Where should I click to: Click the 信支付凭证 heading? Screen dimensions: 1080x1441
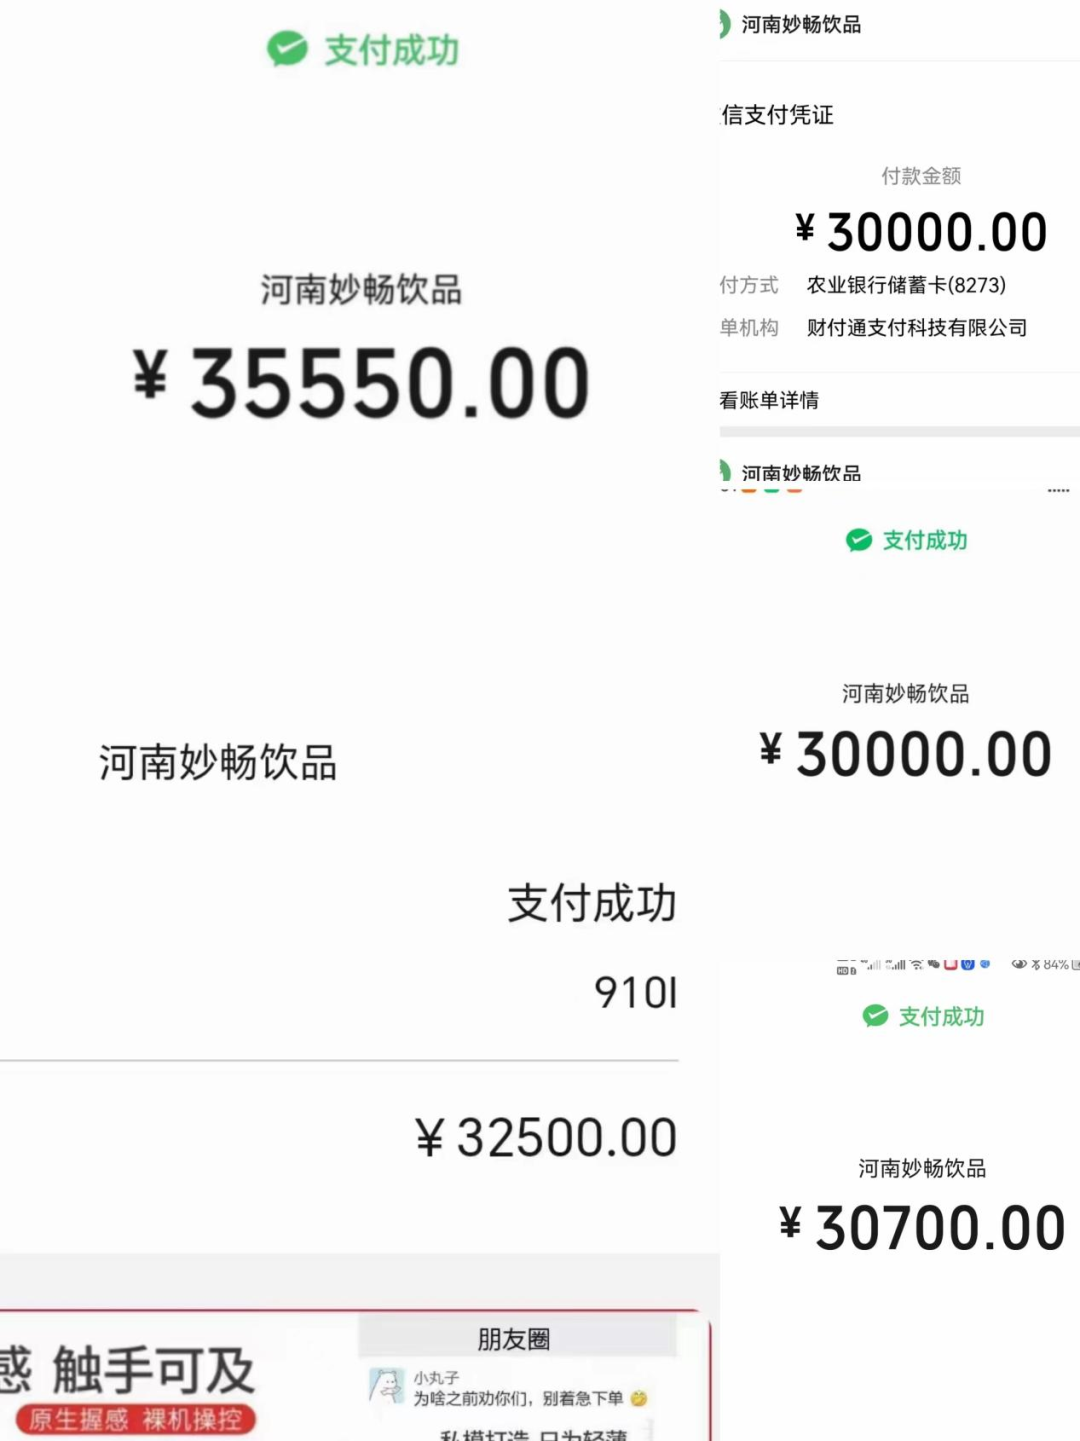(x=777, y=115)
